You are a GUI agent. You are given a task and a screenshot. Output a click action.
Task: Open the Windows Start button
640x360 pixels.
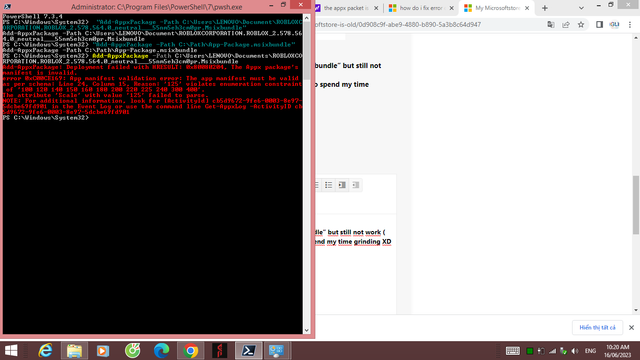point(11,351)
